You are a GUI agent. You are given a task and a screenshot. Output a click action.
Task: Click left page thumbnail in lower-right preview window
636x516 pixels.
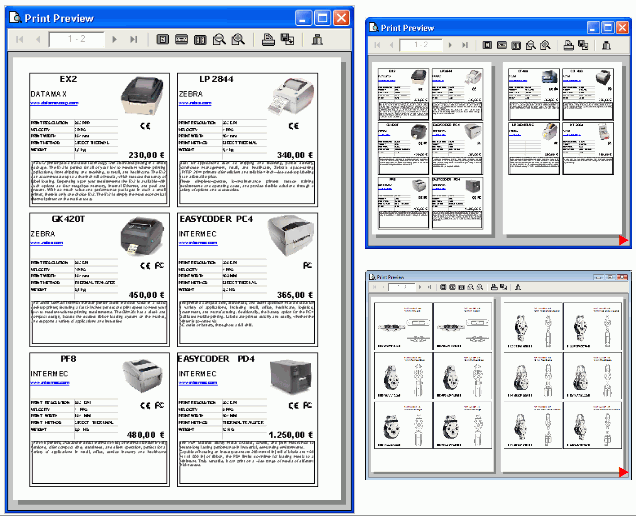tap(432, 385)
